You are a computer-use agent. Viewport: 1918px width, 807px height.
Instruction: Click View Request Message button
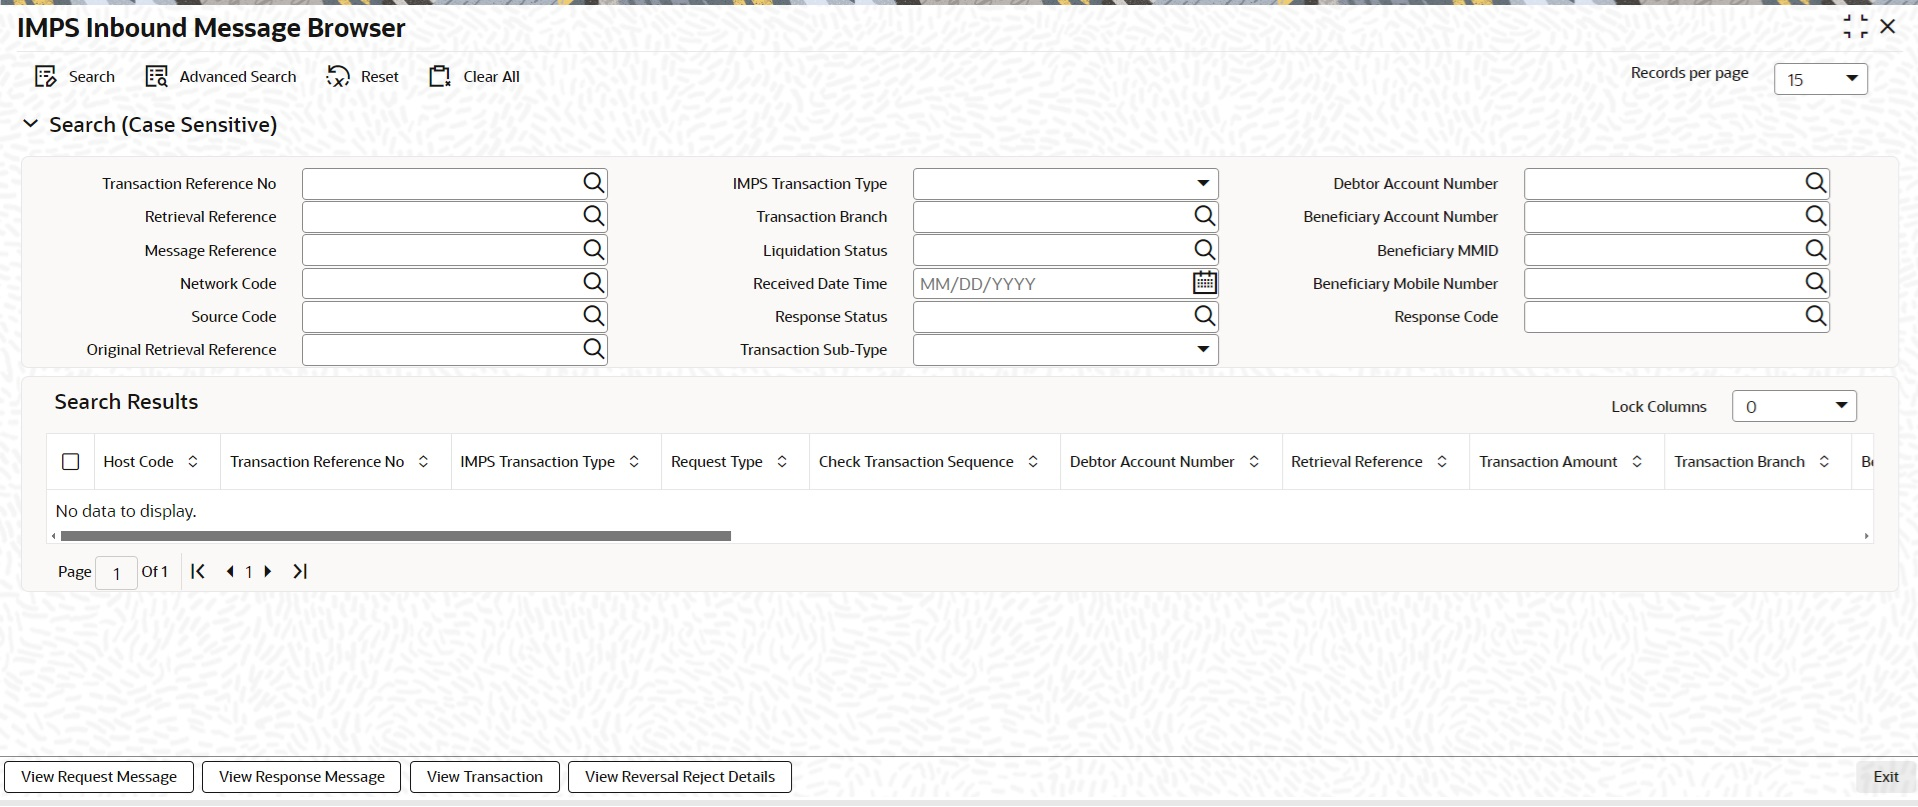pyautogui.click(x=99, y=777)
